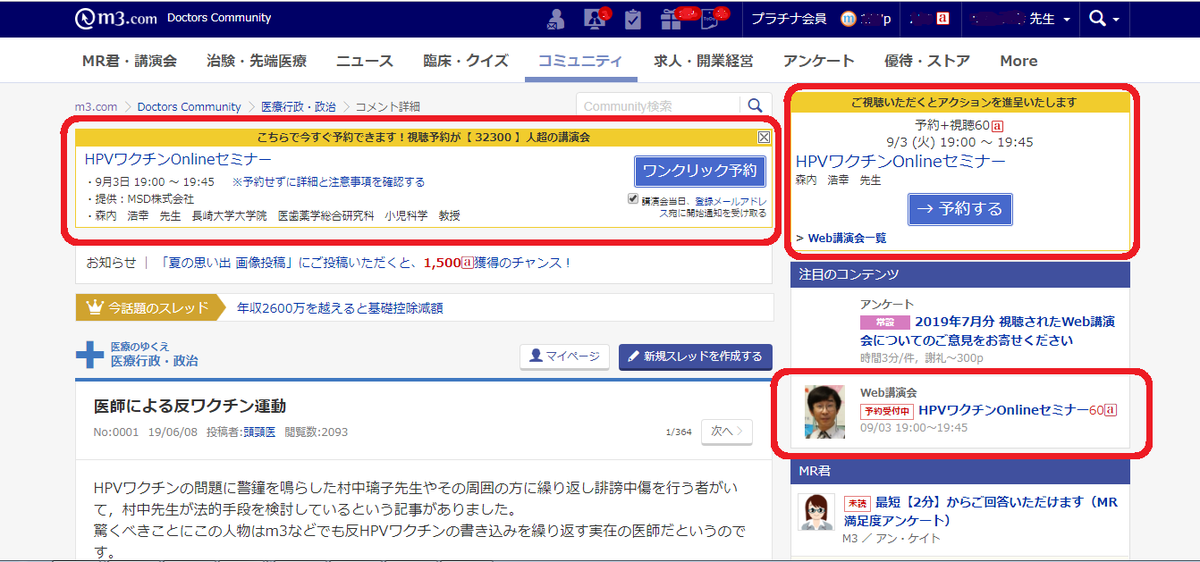The width and height of the screenshot is (1200, 562).
Task: Click the MR君 section header
Action: coord(961,470)
